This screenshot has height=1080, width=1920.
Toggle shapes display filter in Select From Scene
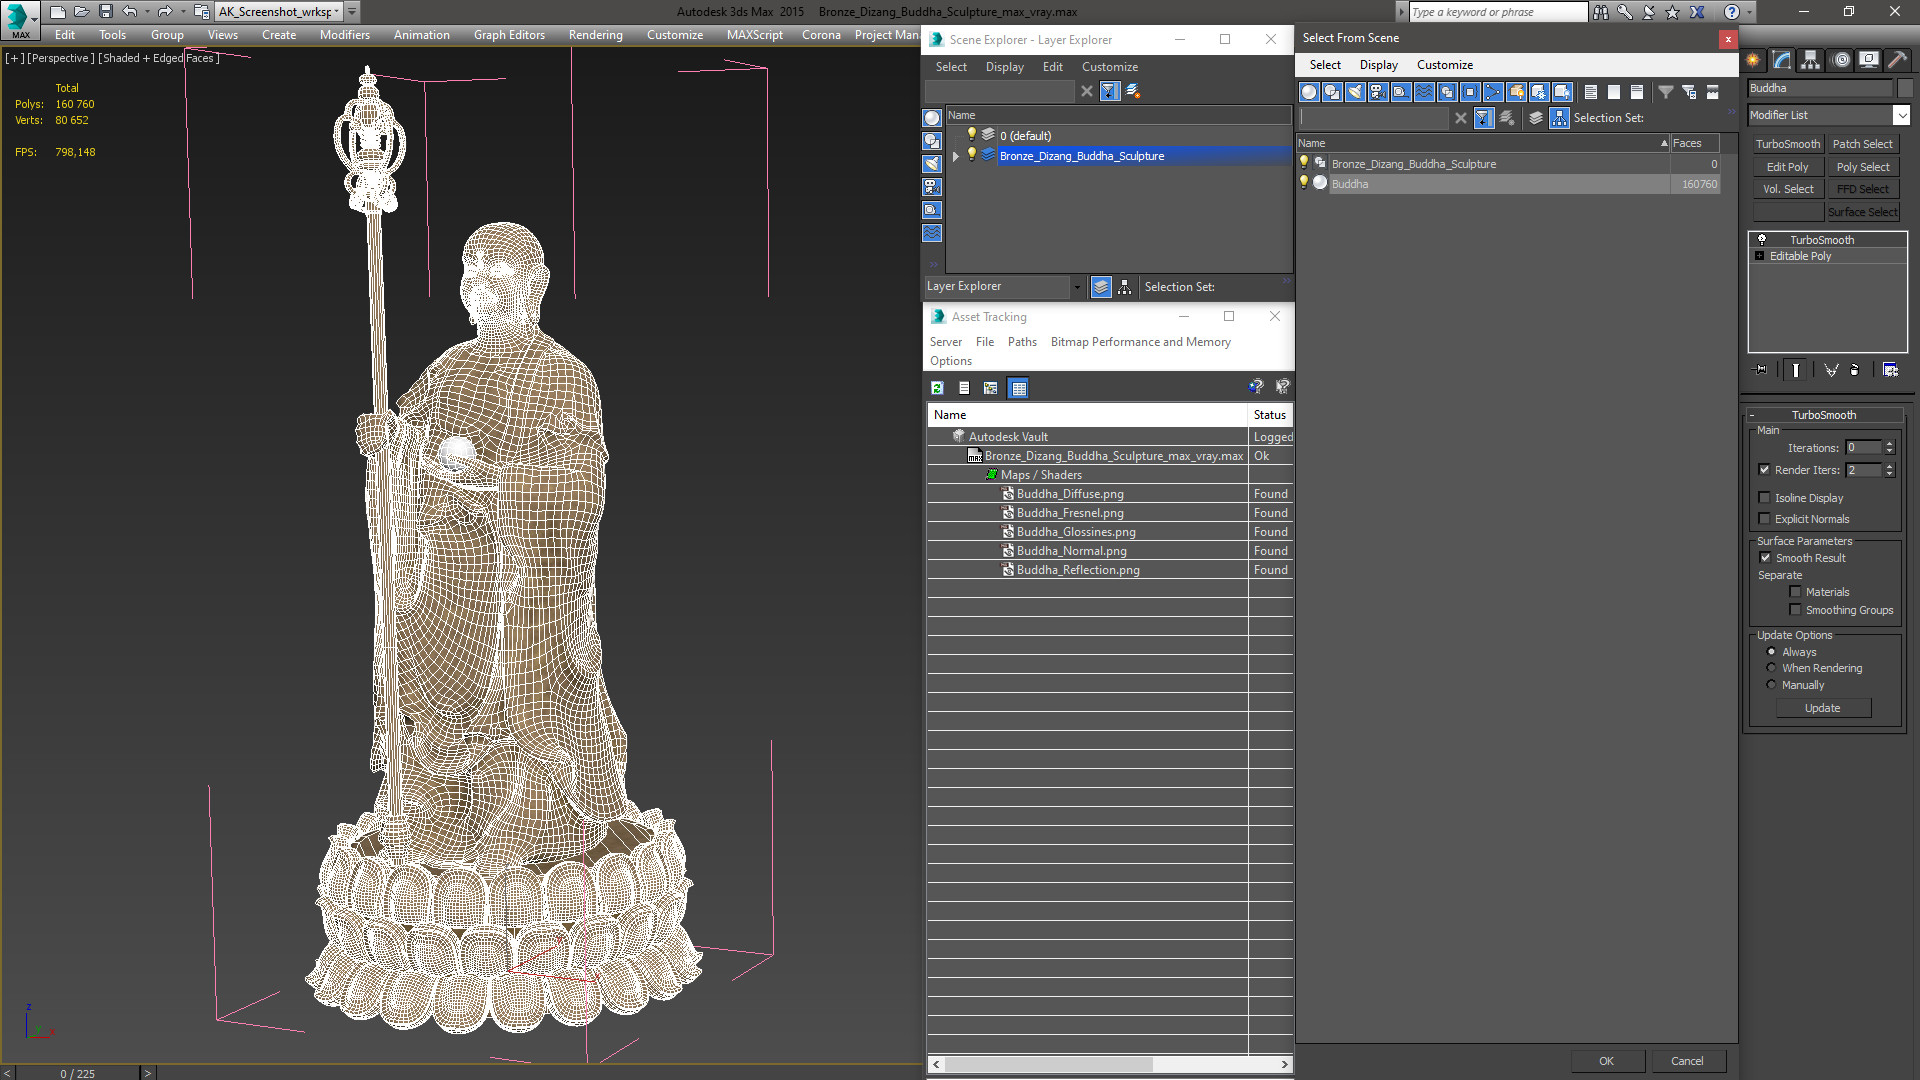tap(1332, 92)
